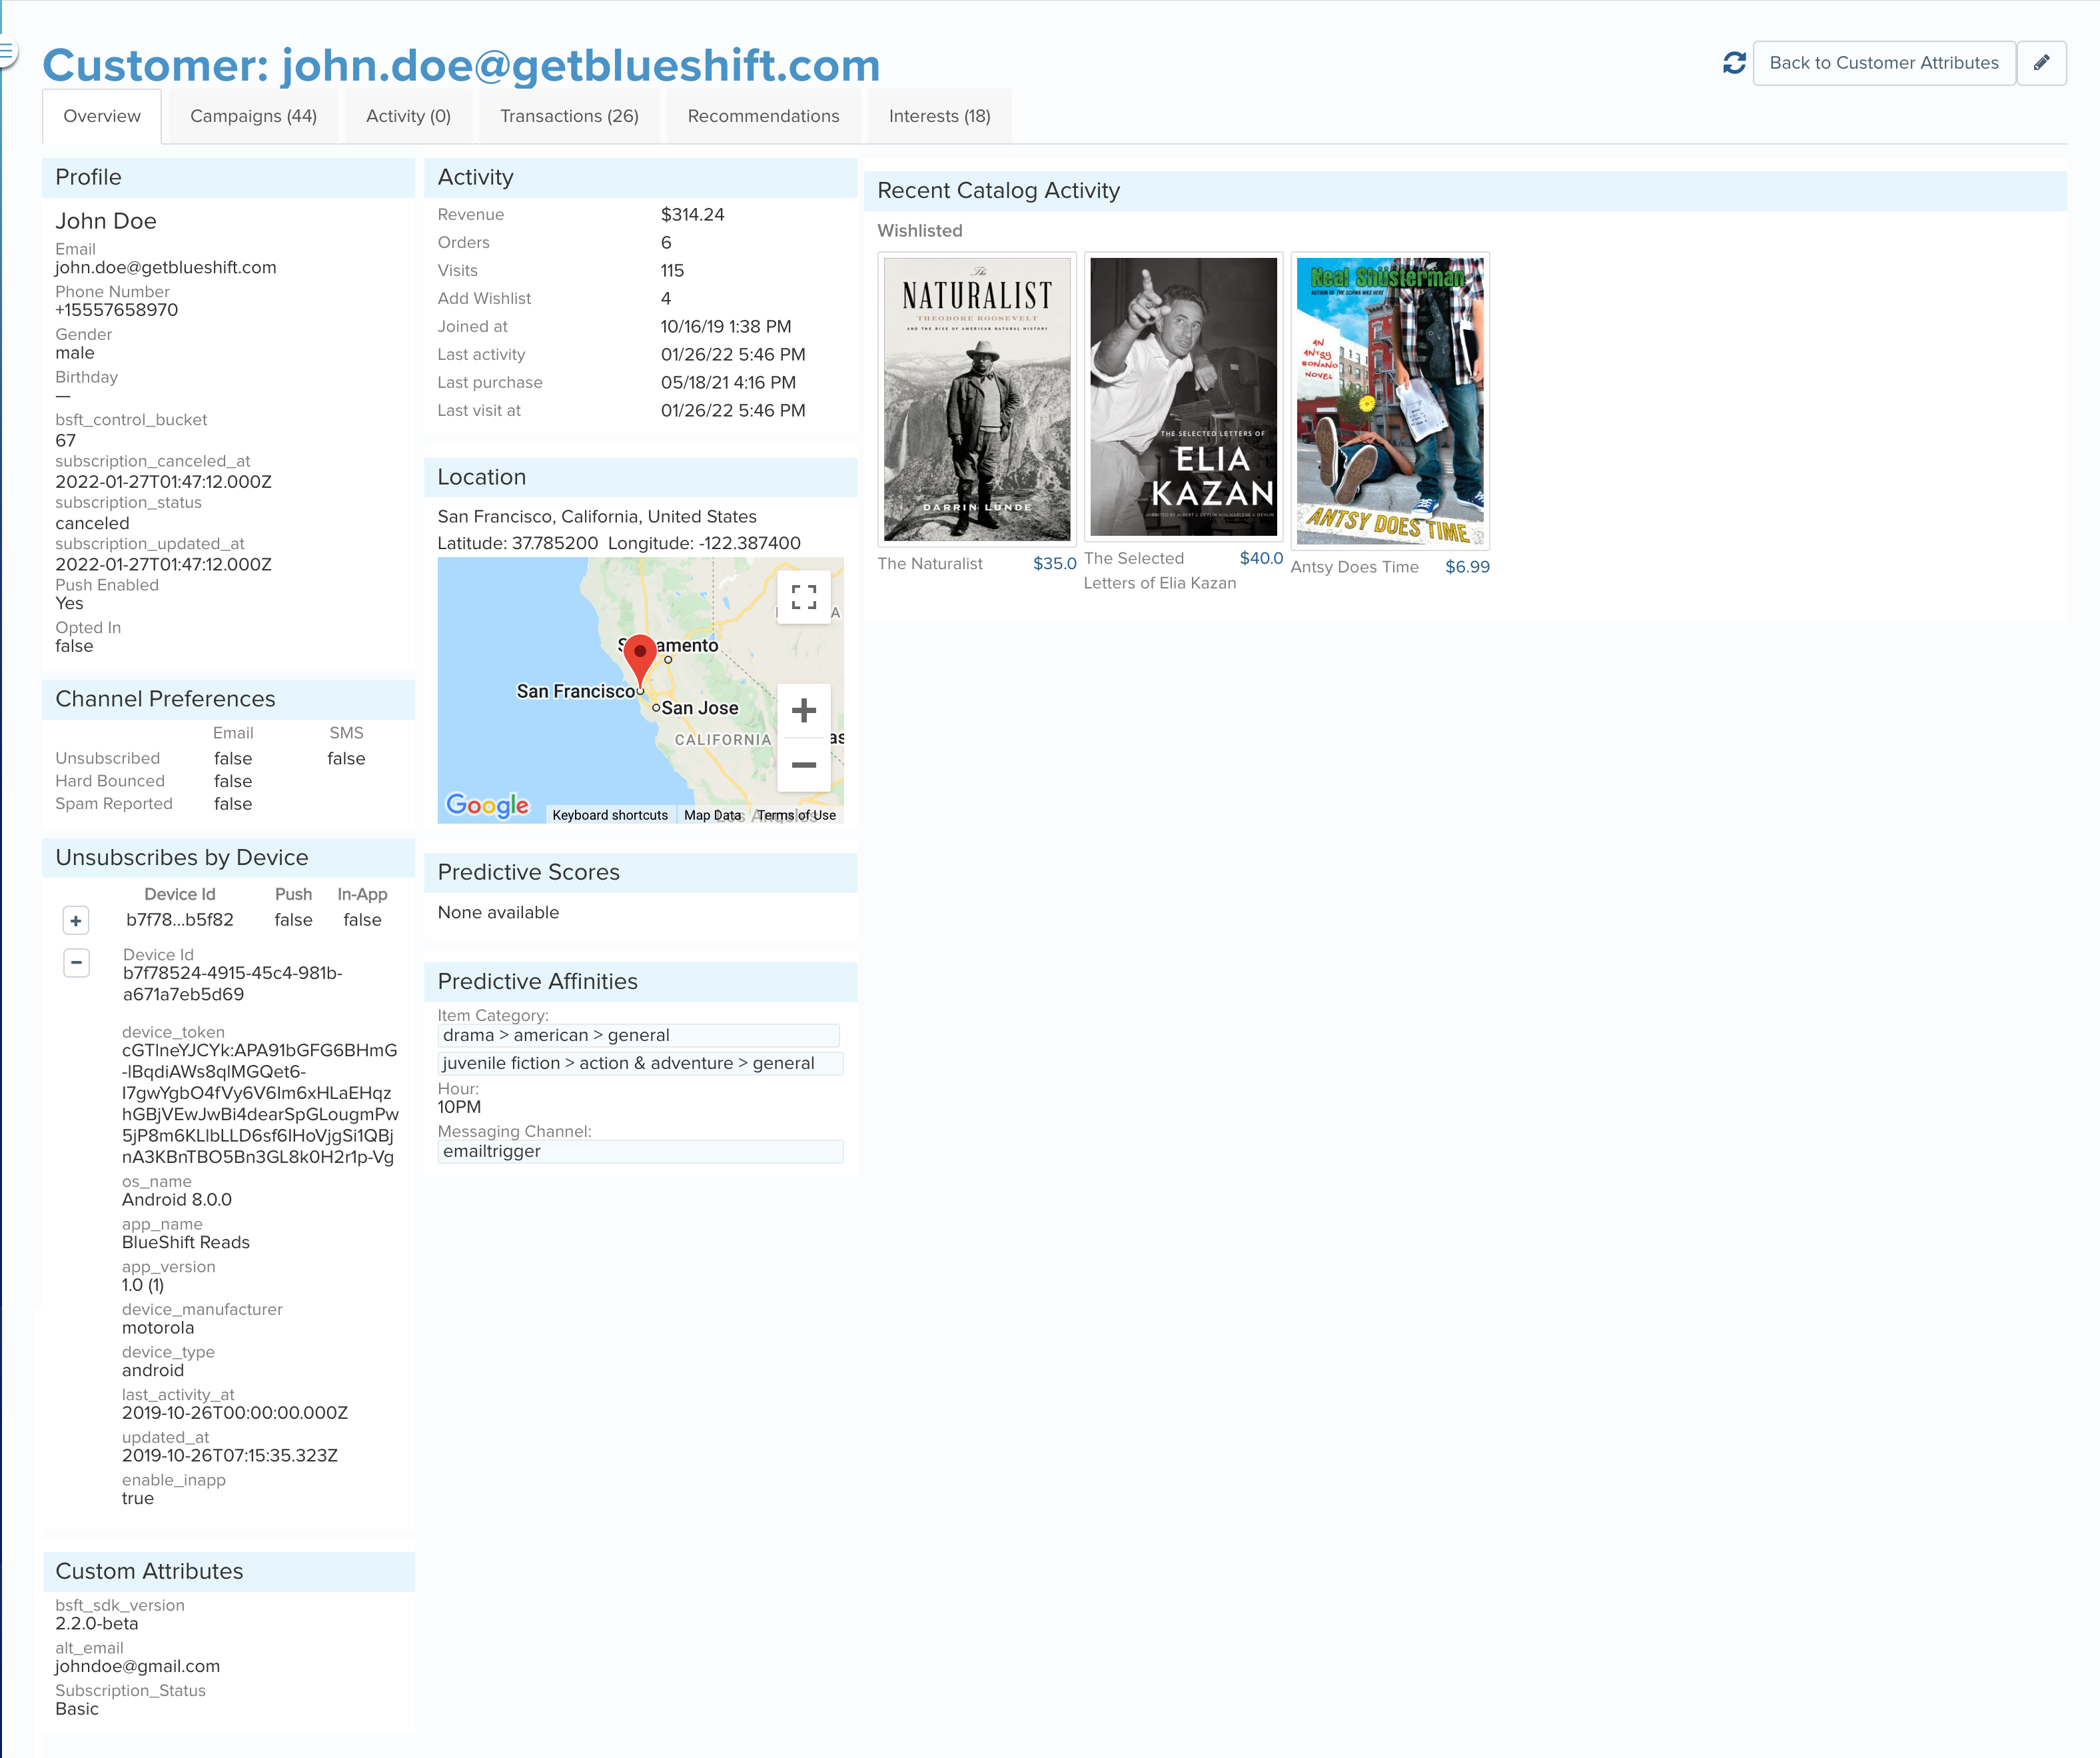Click the Push Enabled value Yes
Image resolution: width=2100 pixels, height=1758 pixels.
69,604
